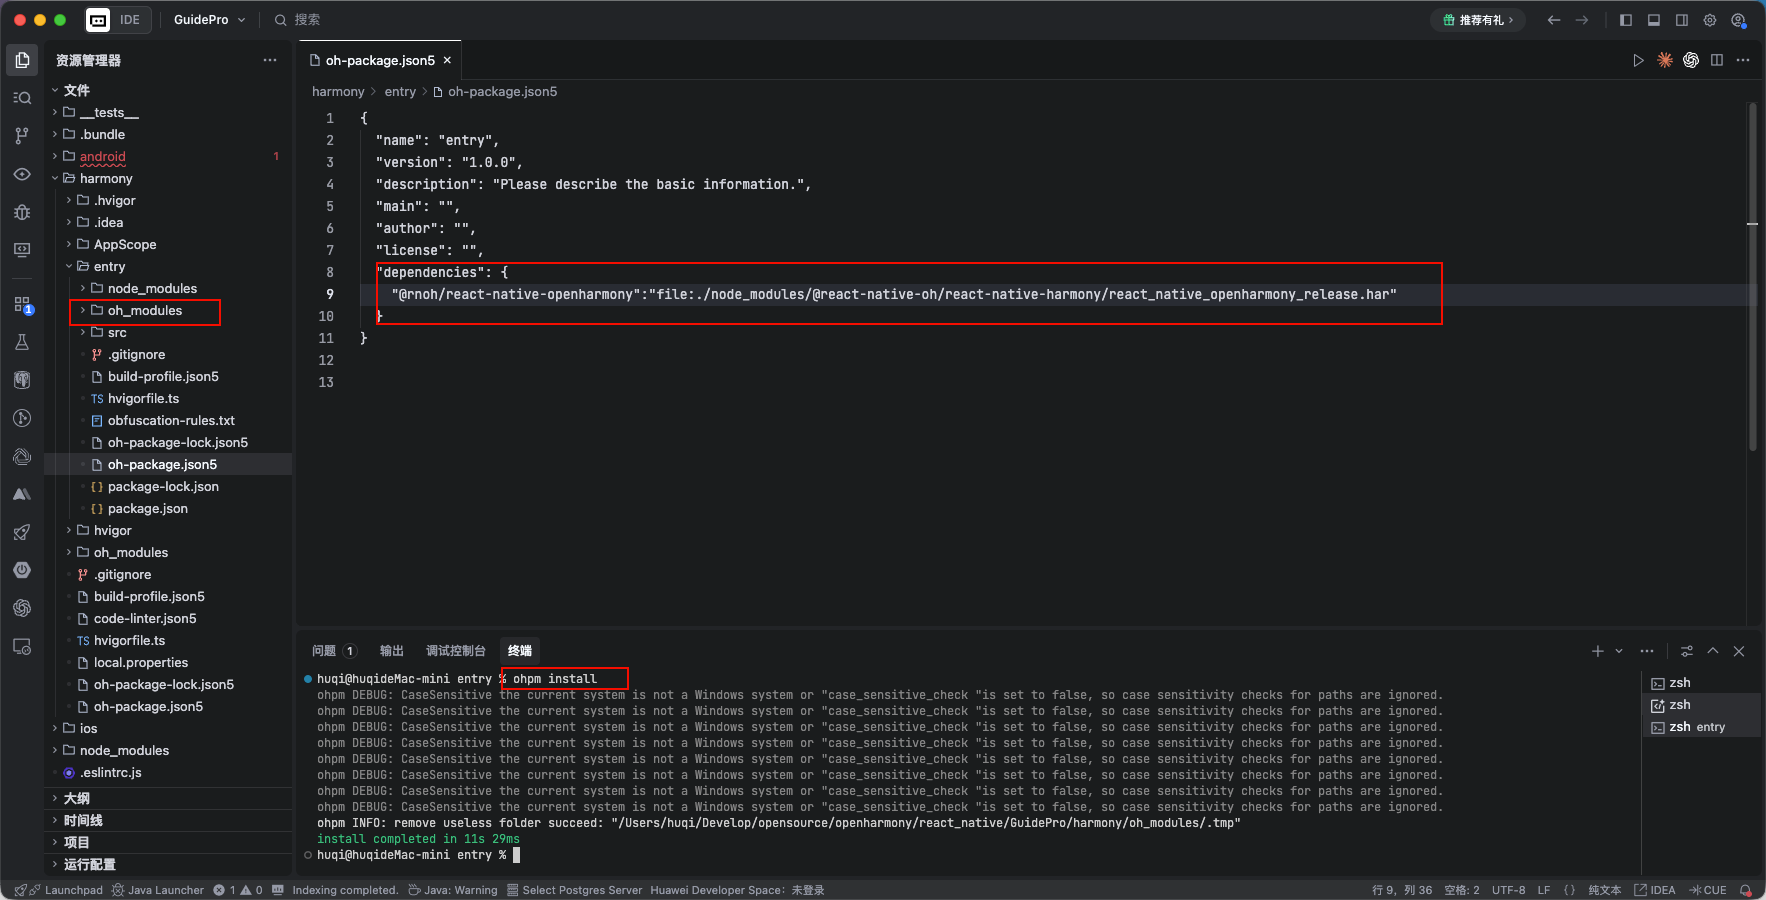Open the Extensions icon with badge
The width and height of the screenshot is (1766, 900).
pyautogui.click(x=22, y=305)
